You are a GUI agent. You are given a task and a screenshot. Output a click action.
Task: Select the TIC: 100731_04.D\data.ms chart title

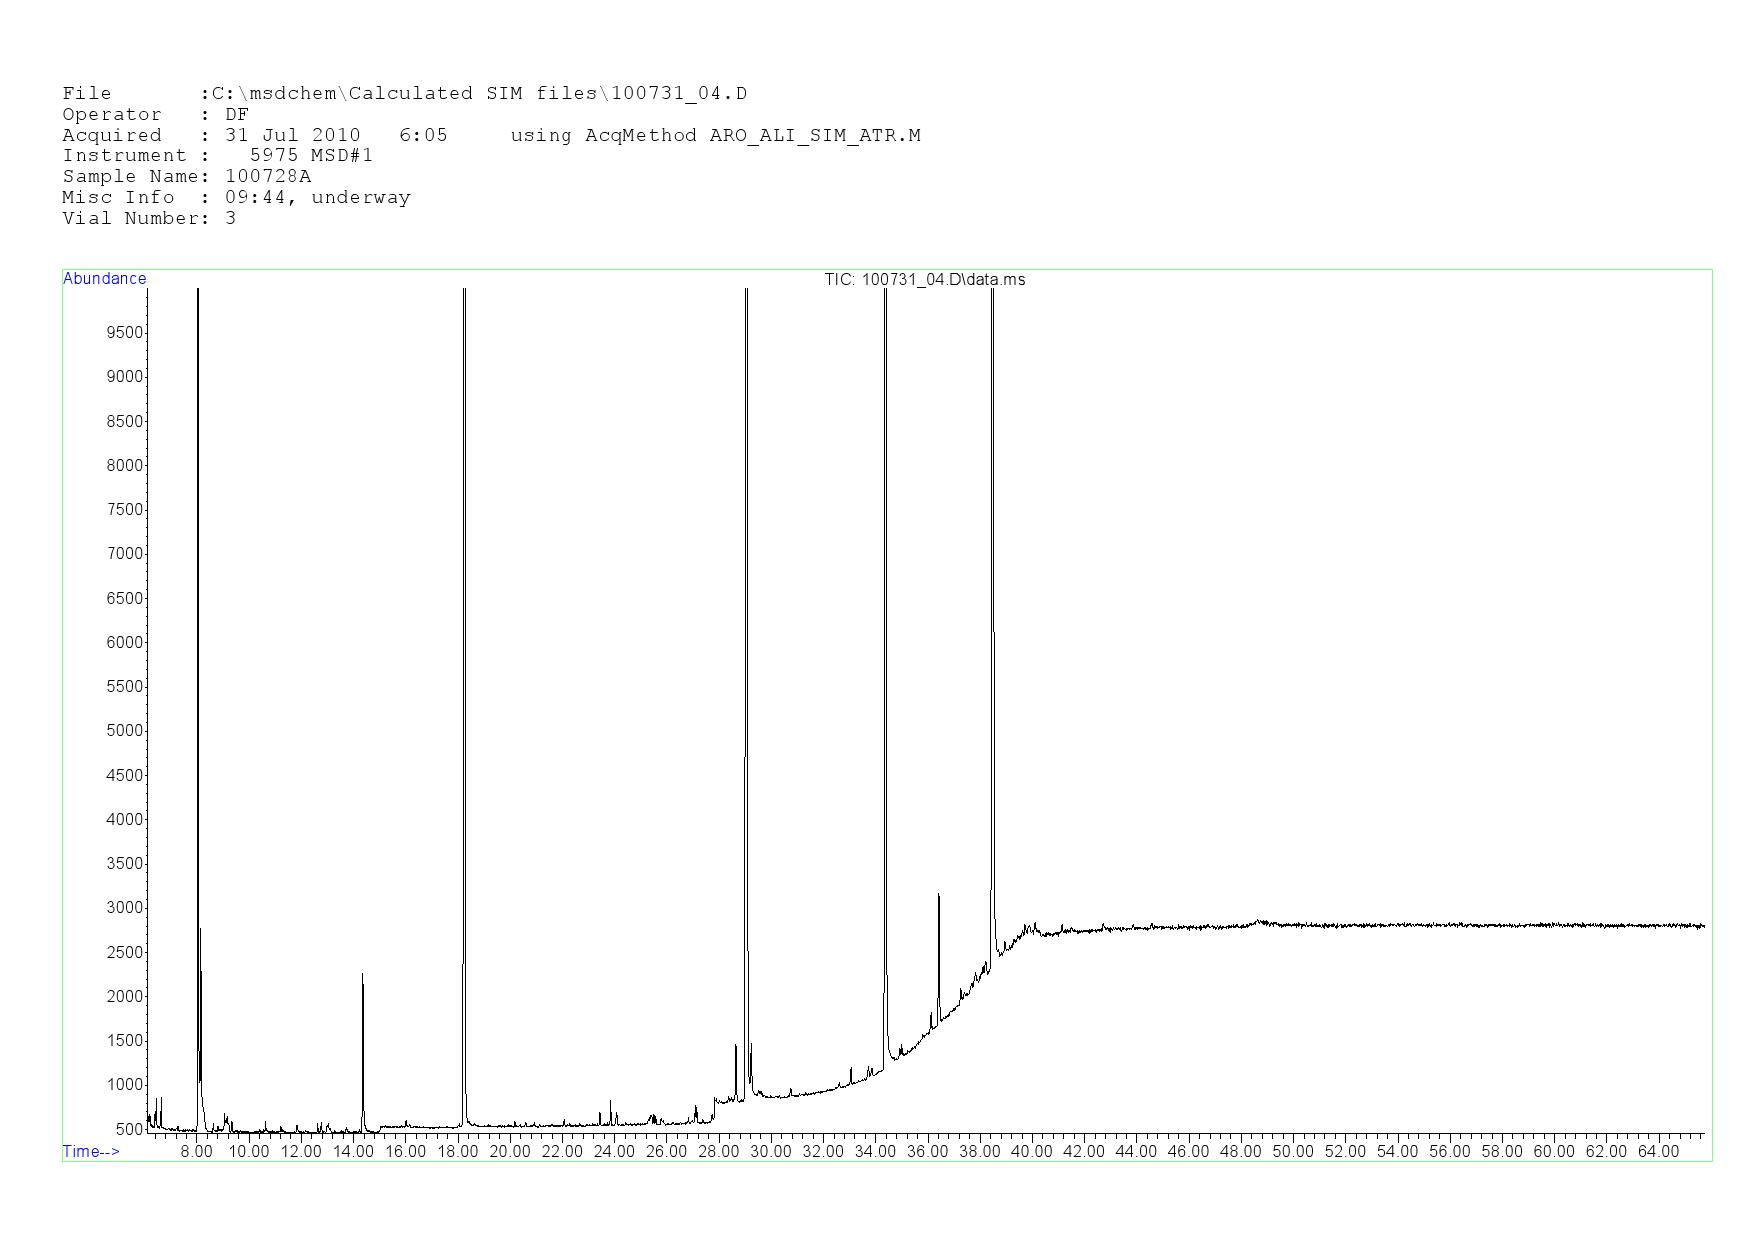click(924, 280)
